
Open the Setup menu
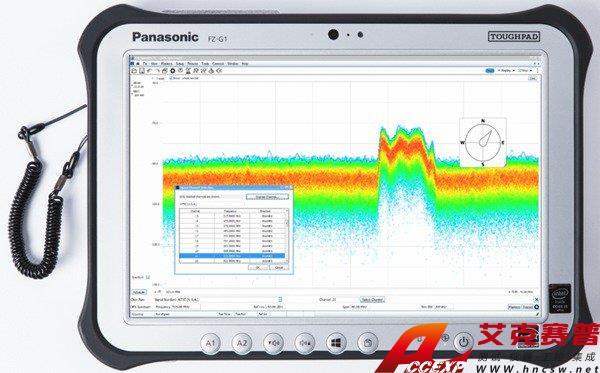tap(180, 64)
